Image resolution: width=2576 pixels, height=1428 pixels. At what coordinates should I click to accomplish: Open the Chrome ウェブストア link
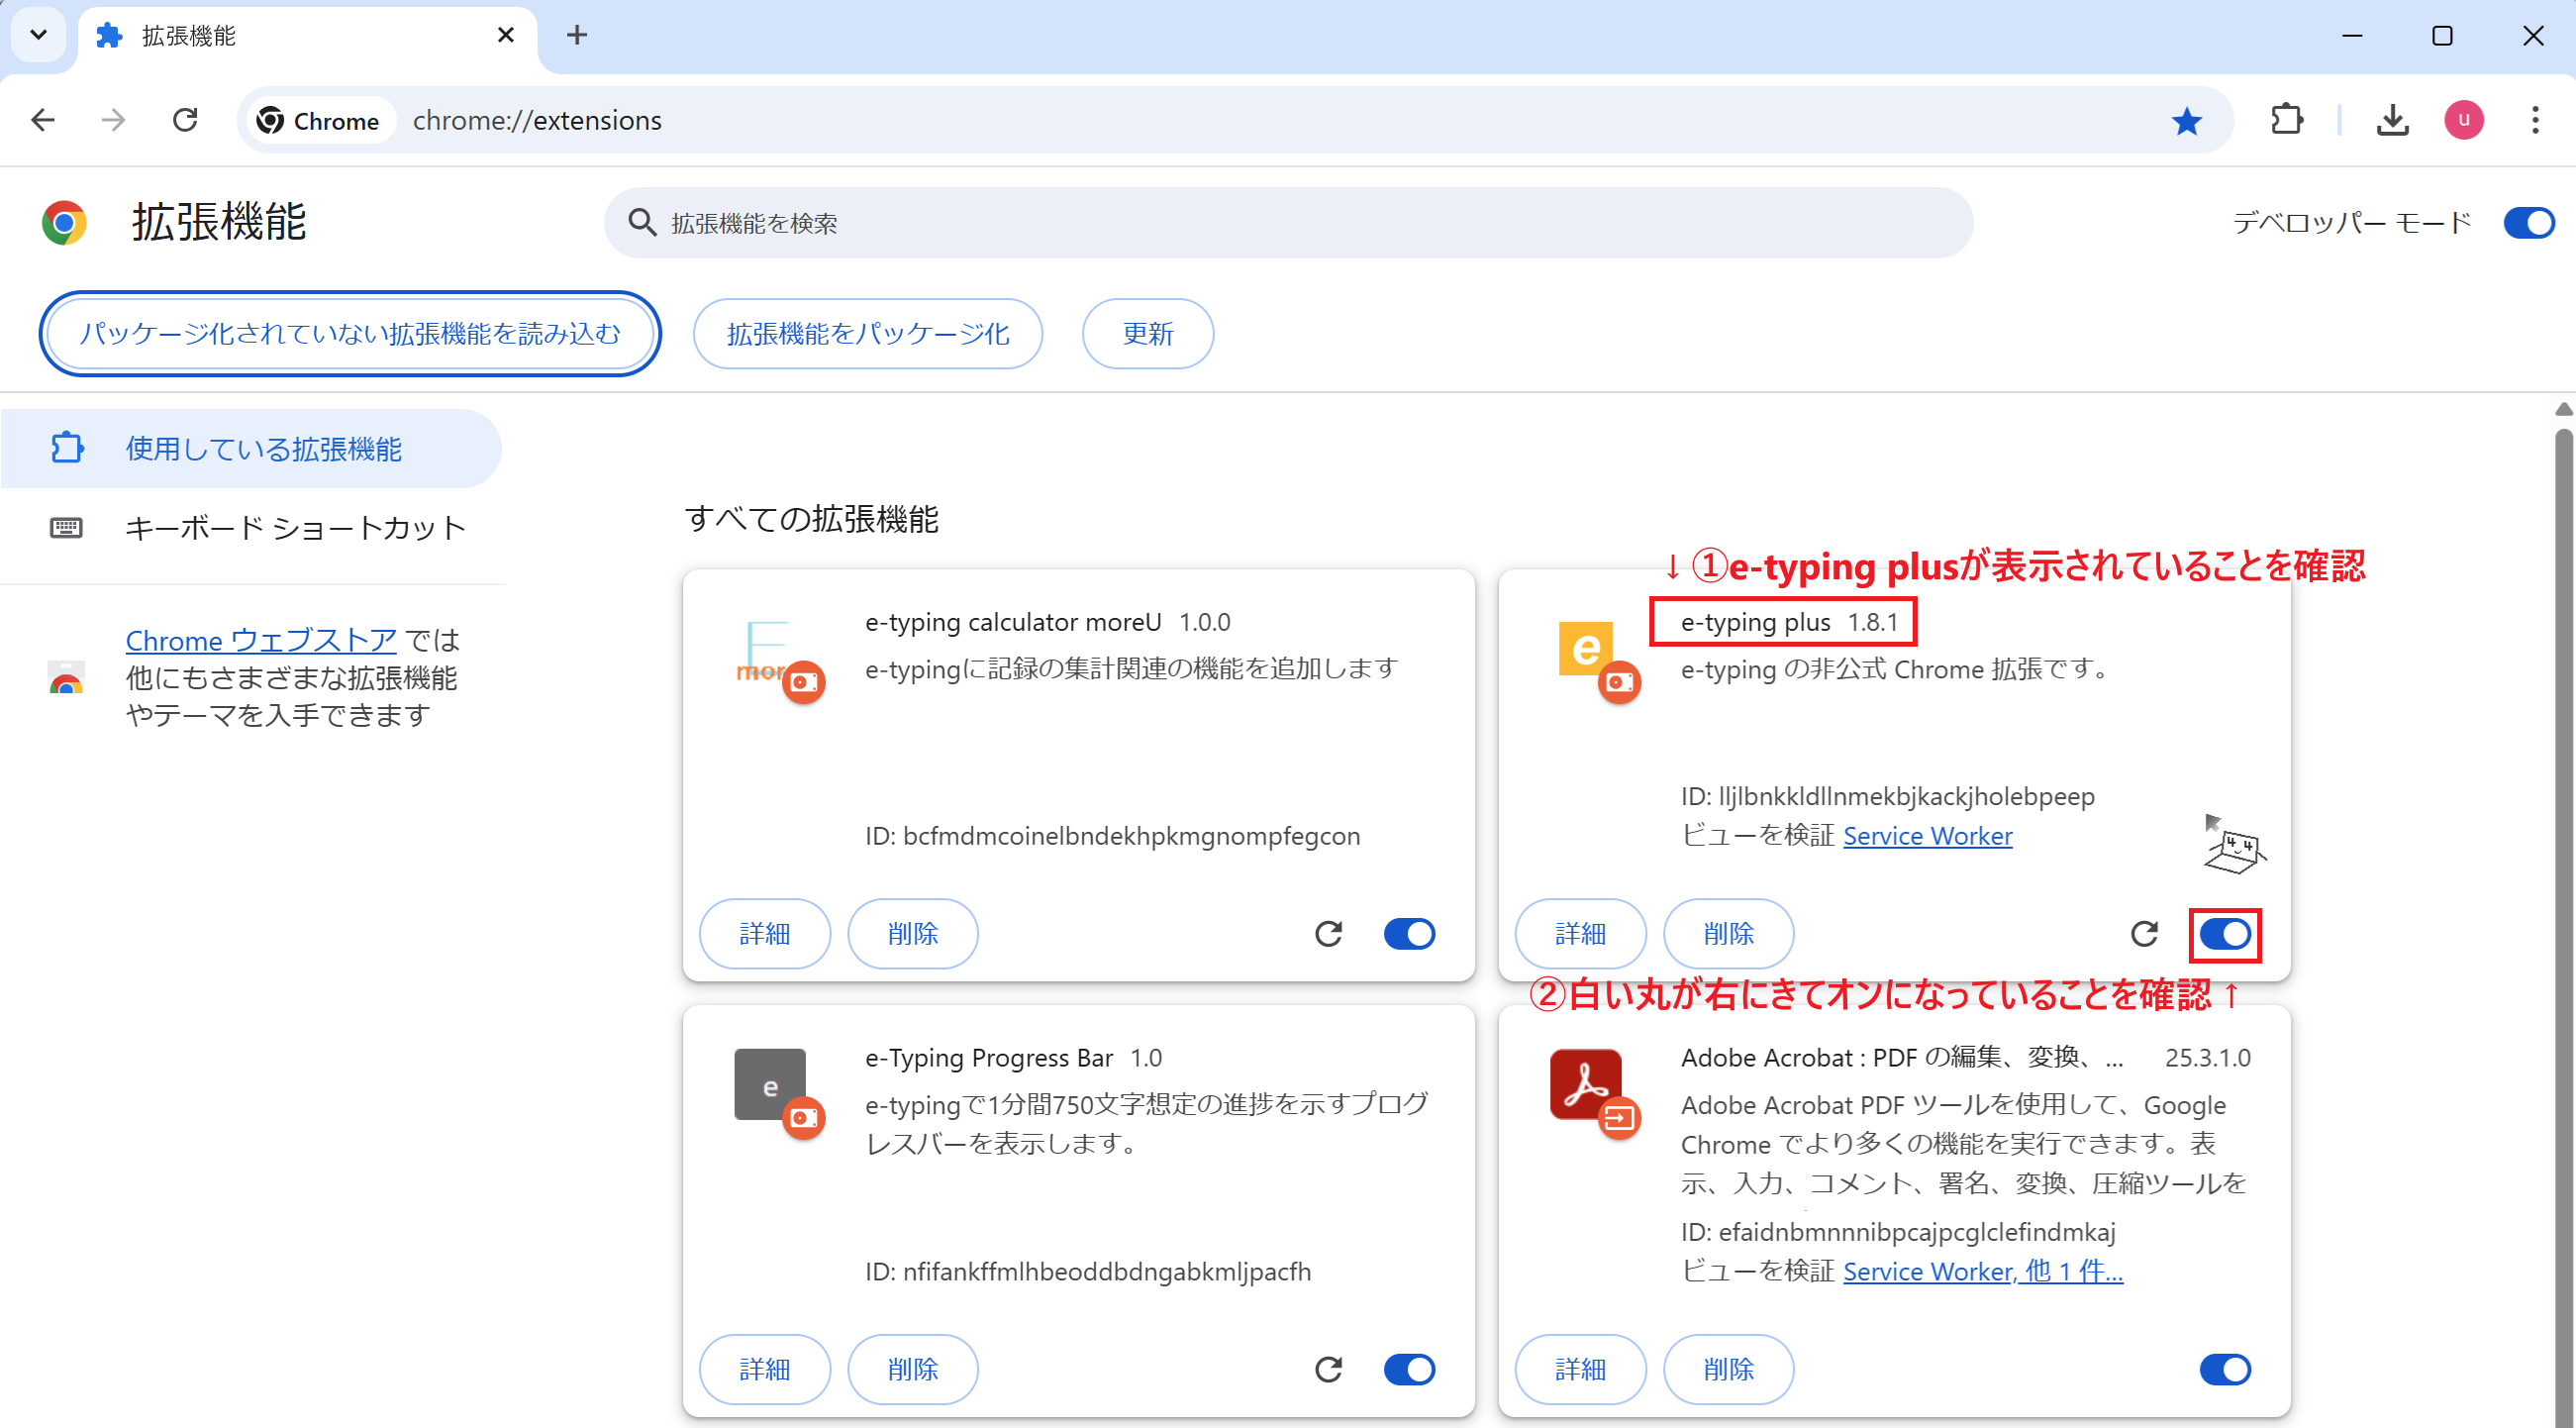(261, 640)
